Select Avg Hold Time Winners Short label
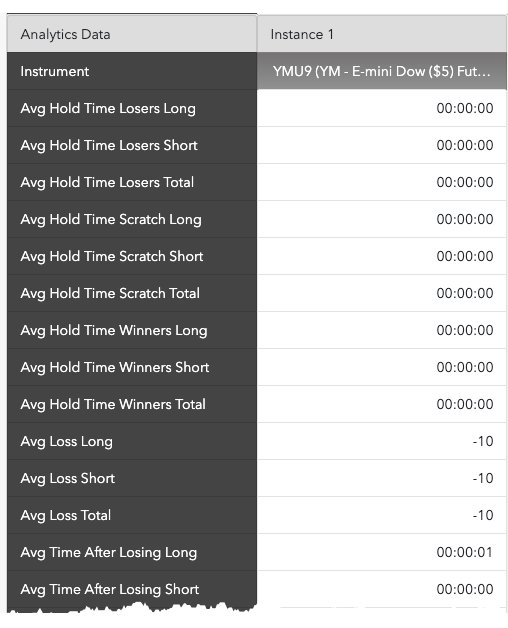508x628 pixels. coord(115,367)
